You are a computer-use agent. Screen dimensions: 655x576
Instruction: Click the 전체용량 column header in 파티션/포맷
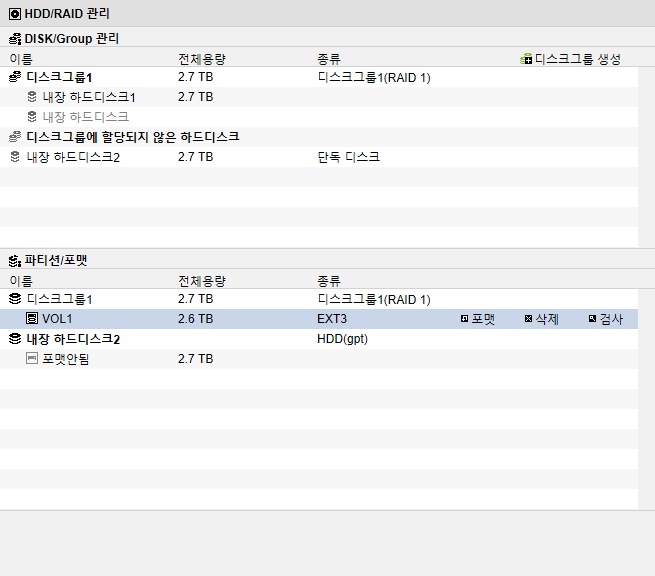[x=202, y=281]
